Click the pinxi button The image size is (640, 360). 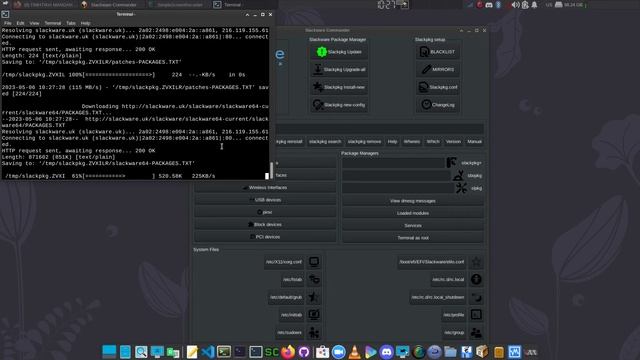[x=265, y=212]
